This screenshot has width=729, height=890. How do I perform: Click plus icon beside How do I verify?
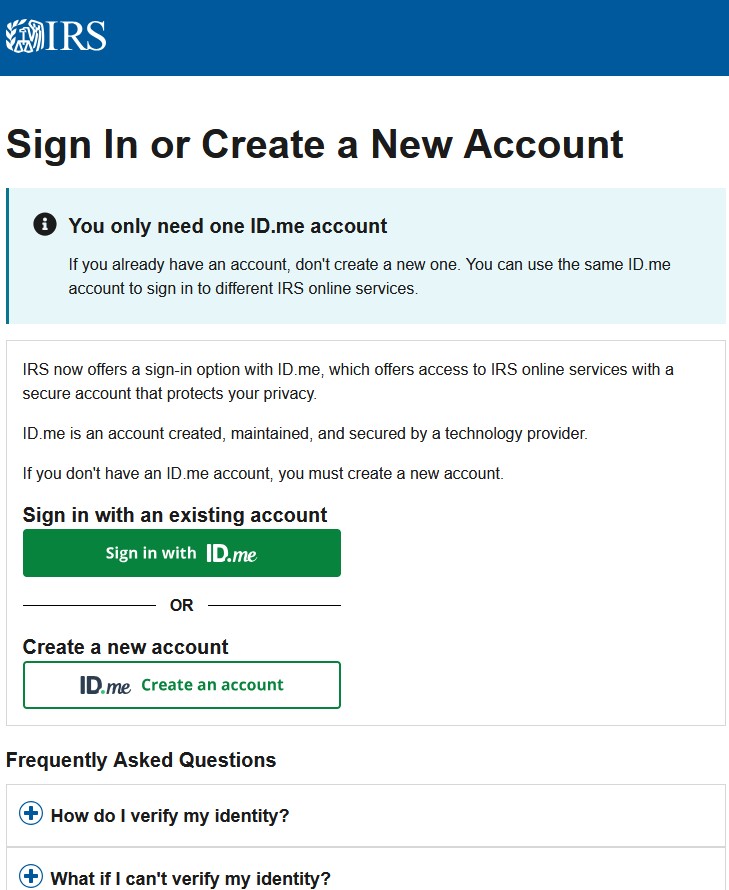[x=32, y=814]
